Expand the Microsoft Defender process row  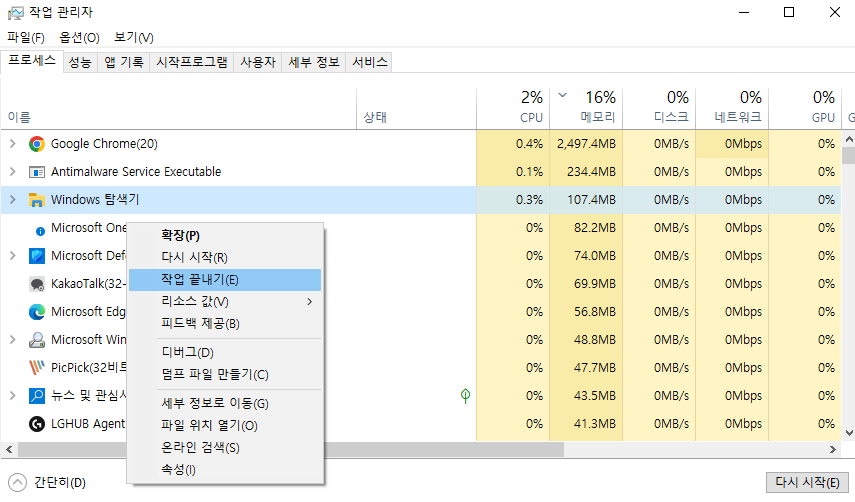(x=13, y=256)
